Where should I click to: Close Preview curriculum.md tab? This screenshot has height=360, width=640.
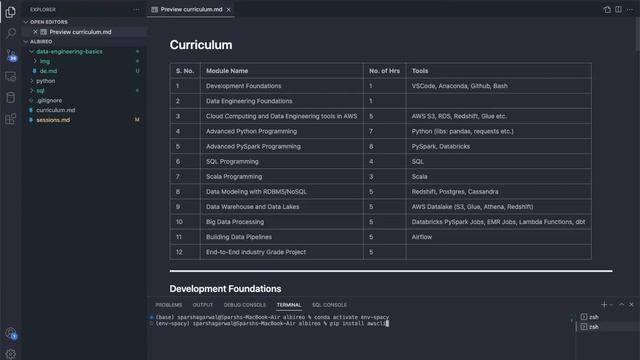coord(229,9)
